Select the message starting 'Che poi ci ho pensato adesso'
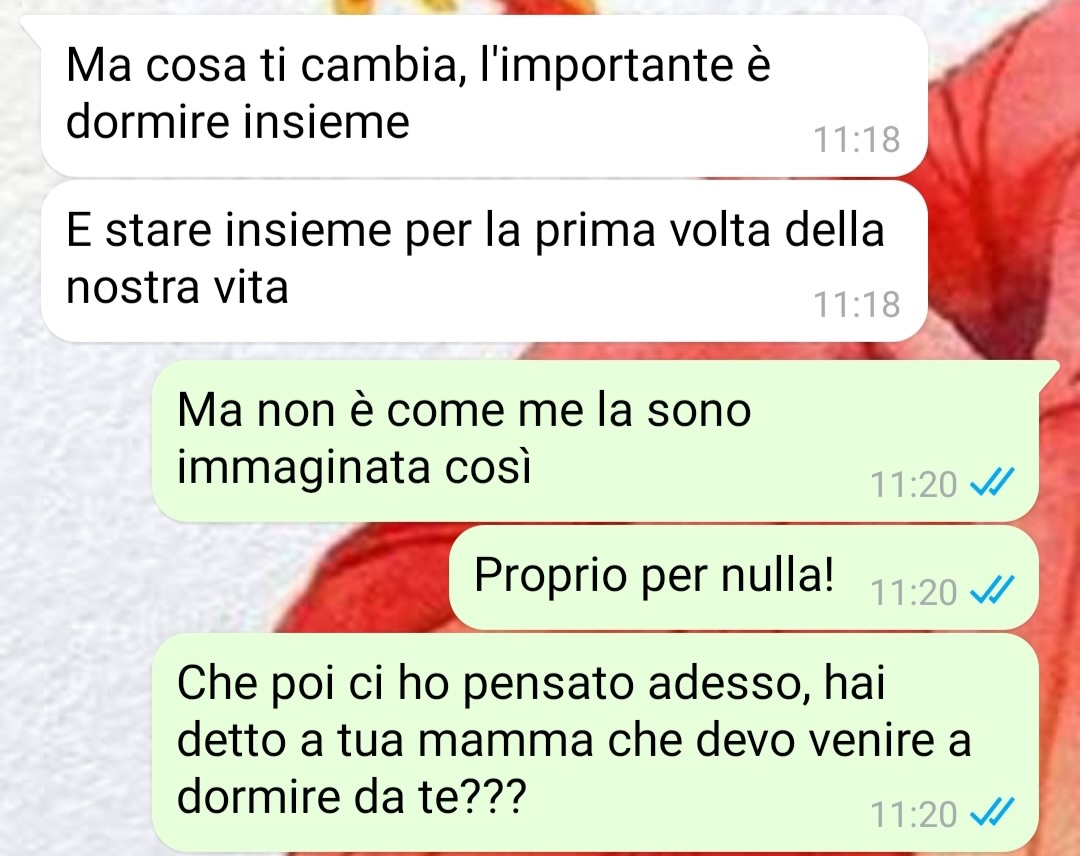 (x=595, y=742)
